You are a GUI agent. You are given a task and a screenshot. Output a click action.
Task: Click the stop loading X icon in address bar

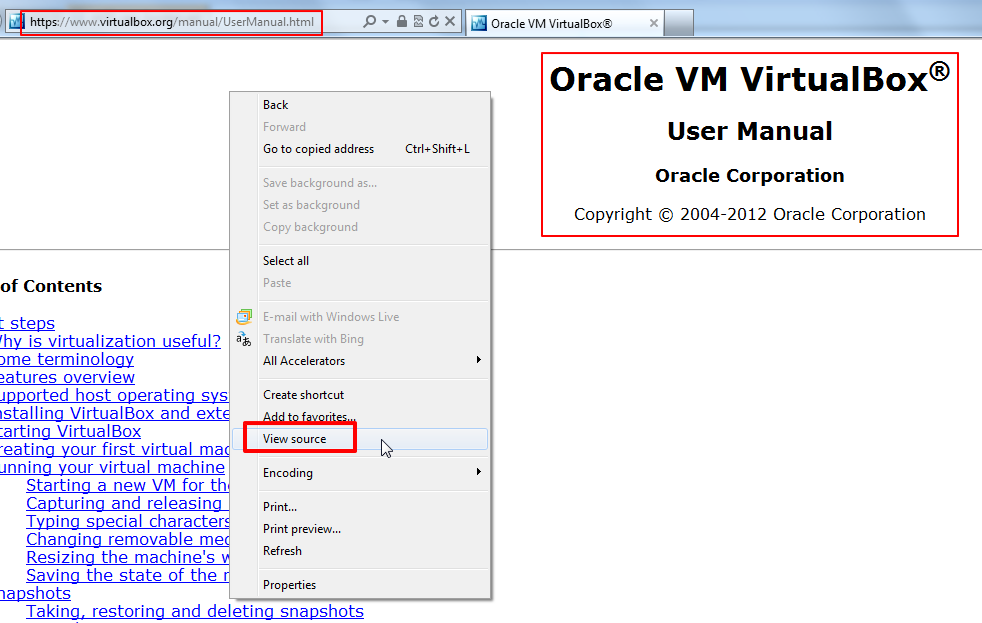pyautogui.click(x=450, y=22)
